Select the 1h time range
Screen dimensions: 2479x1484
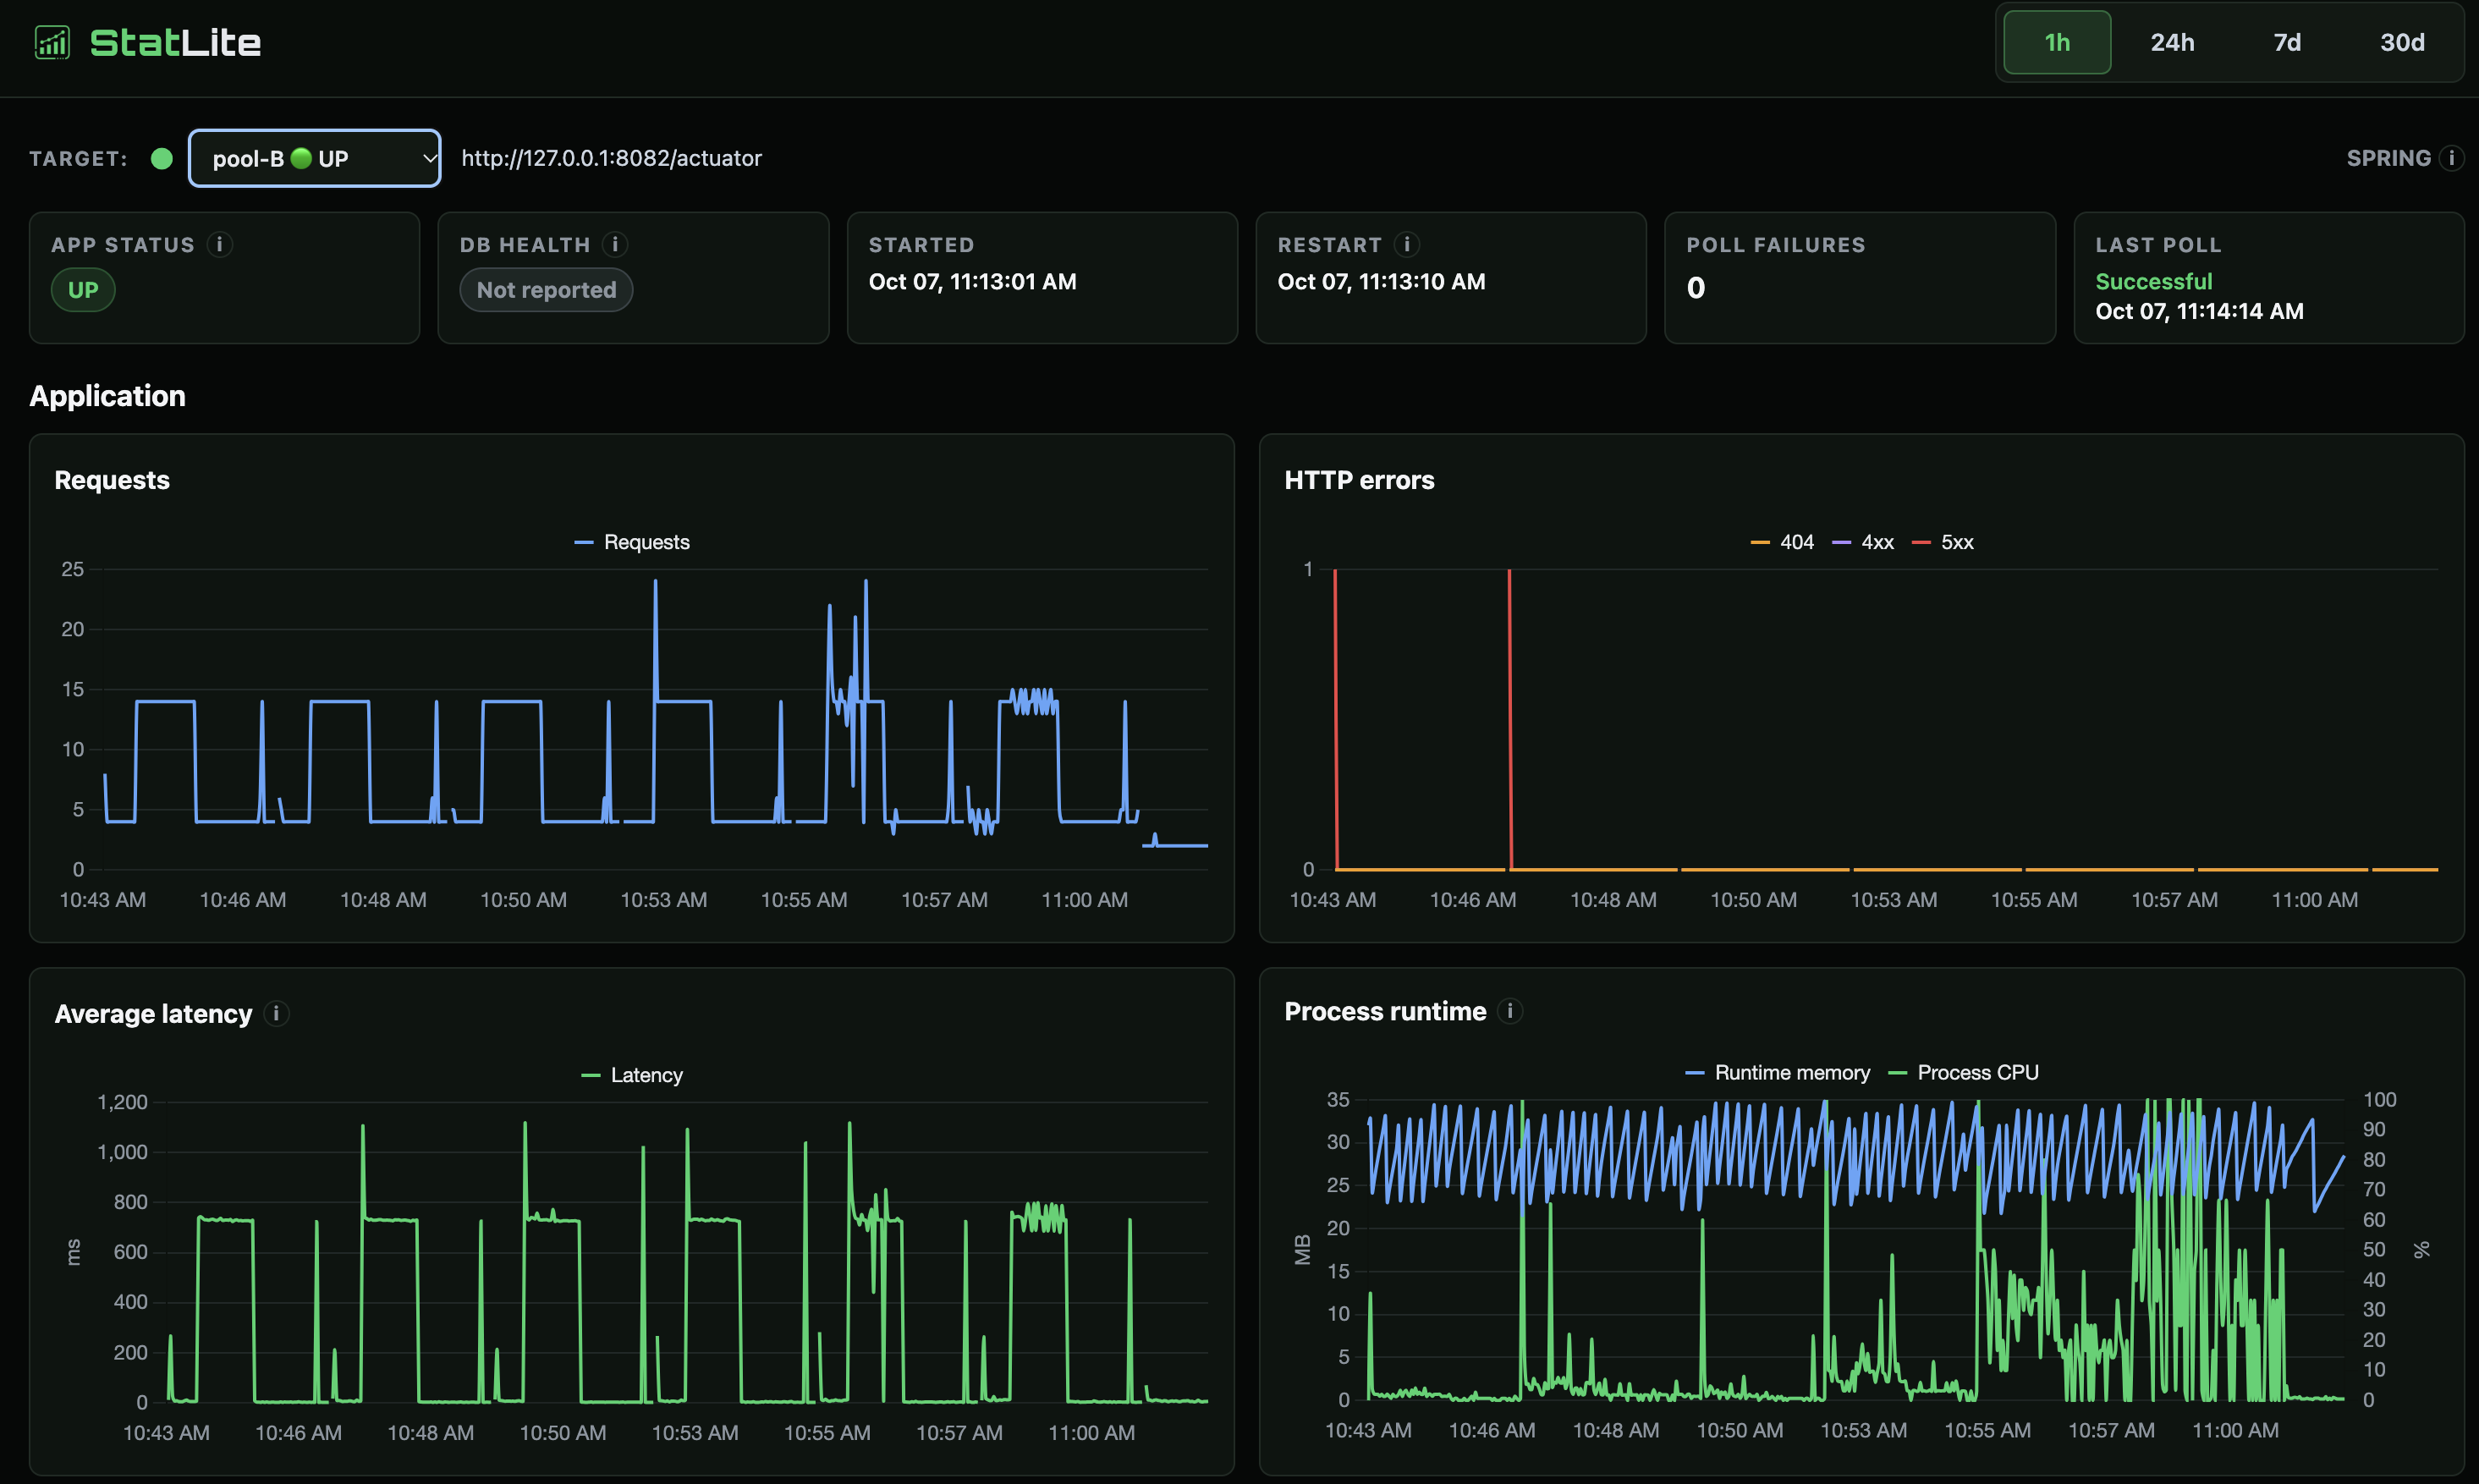(x=2057, y=42)
